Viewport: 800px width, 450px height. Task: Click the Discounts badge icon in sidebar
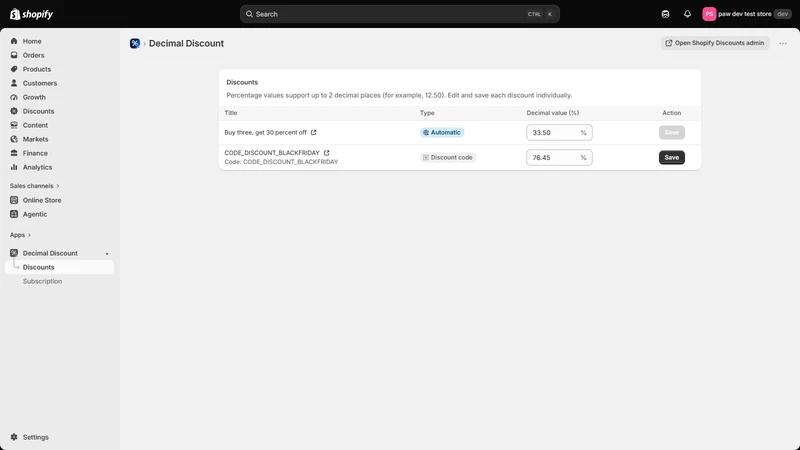tap(14, 111)
